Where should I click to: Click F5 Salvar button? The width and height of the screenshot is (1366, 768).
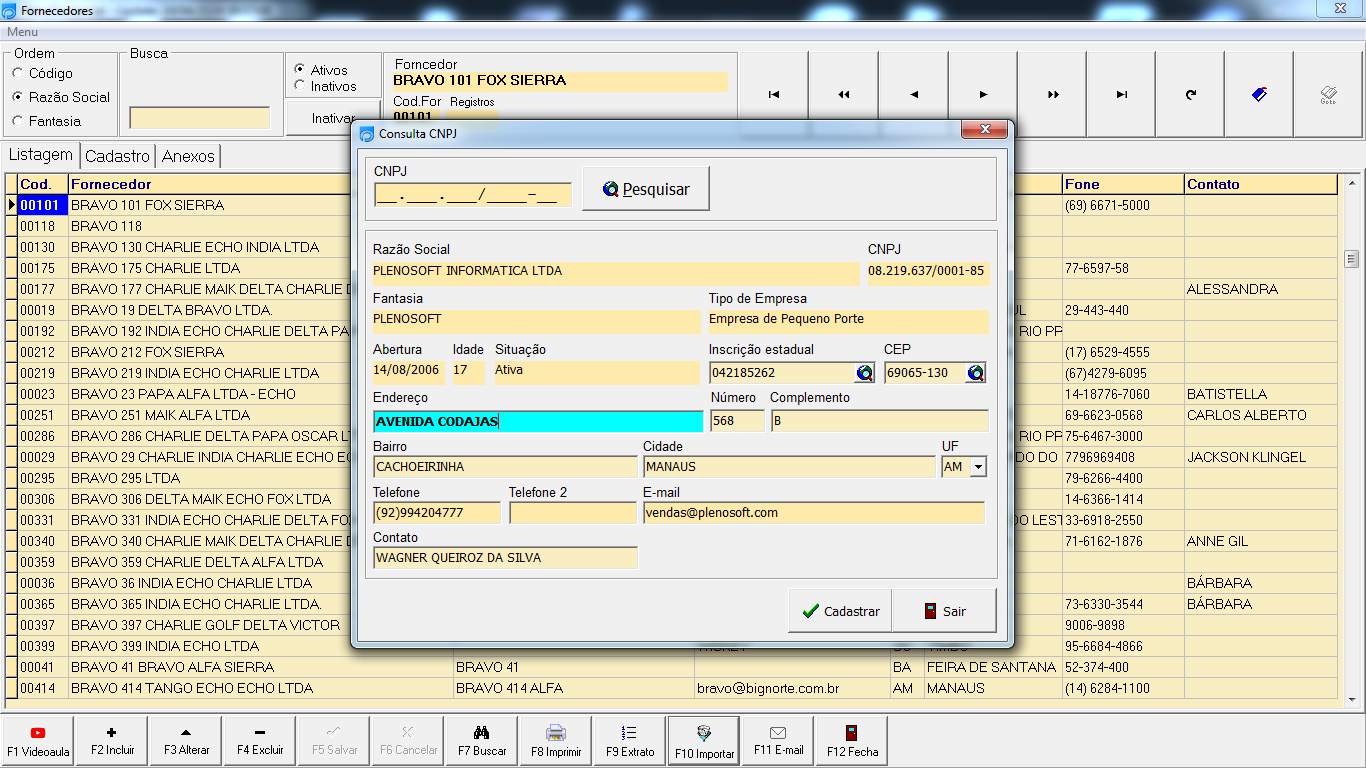tap(334, 740)
